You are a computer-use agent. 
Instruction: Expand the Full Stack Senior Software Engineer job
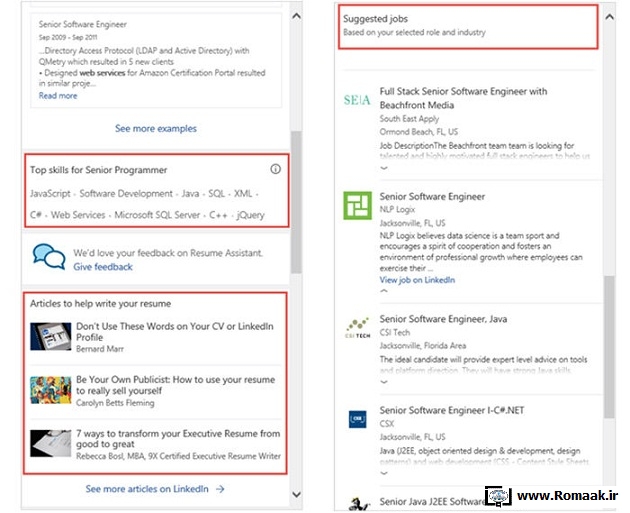[384, 168]
